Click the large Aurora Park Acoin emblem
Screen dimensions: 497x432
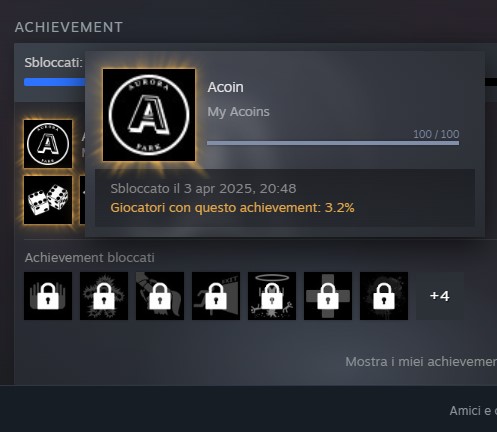[x=149, y=115]
